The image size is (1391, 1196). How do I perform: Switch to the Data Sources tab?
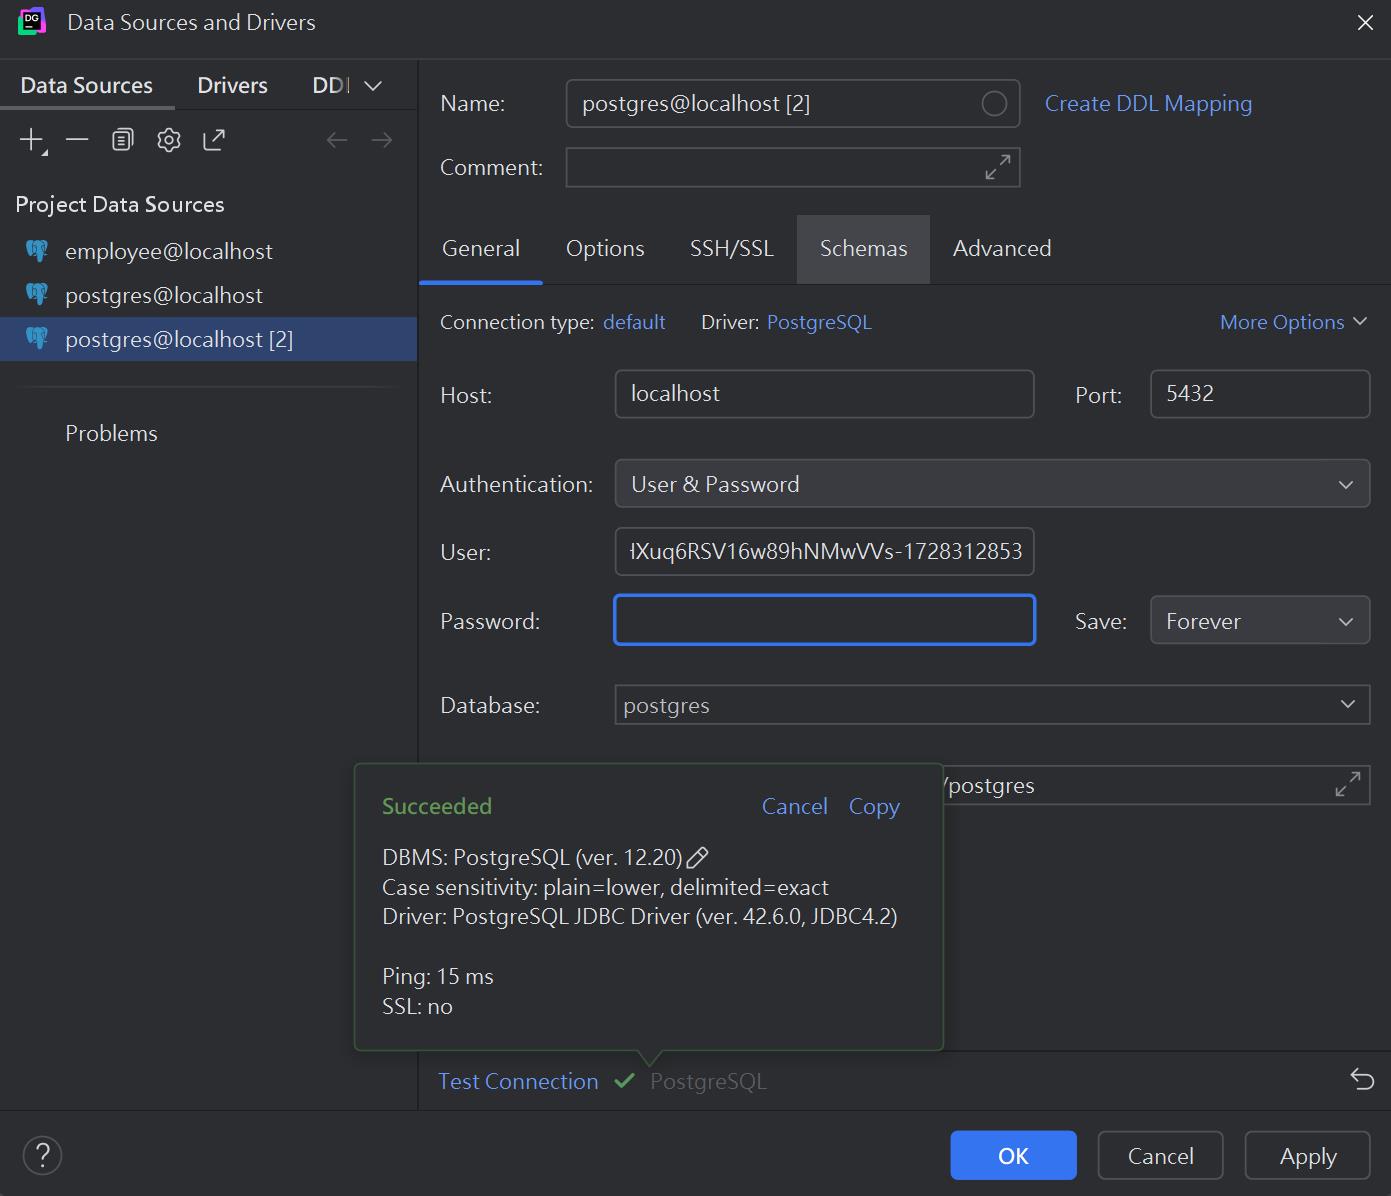point(87,85)
